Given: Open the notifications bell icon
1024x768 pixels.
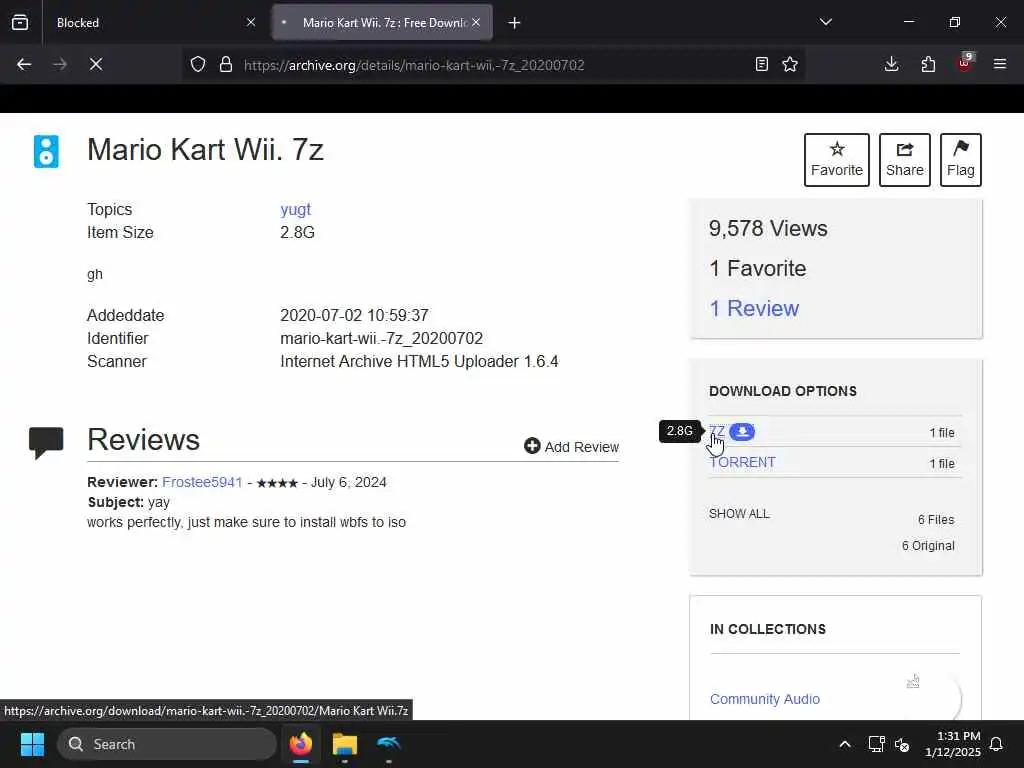Looking at the screenshot, I should tap(997, 744).
